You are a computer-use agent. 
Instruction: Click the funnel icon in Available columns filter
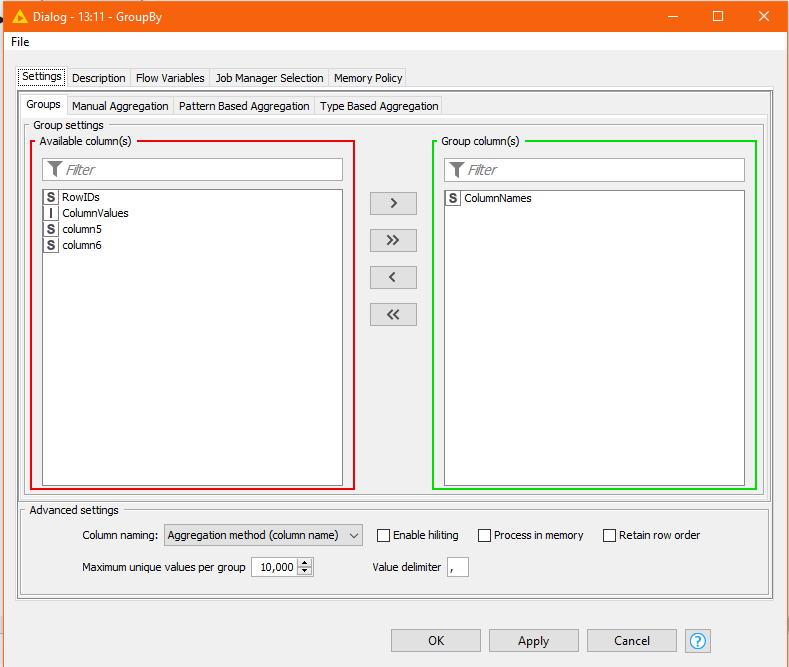tap(55, 170)
